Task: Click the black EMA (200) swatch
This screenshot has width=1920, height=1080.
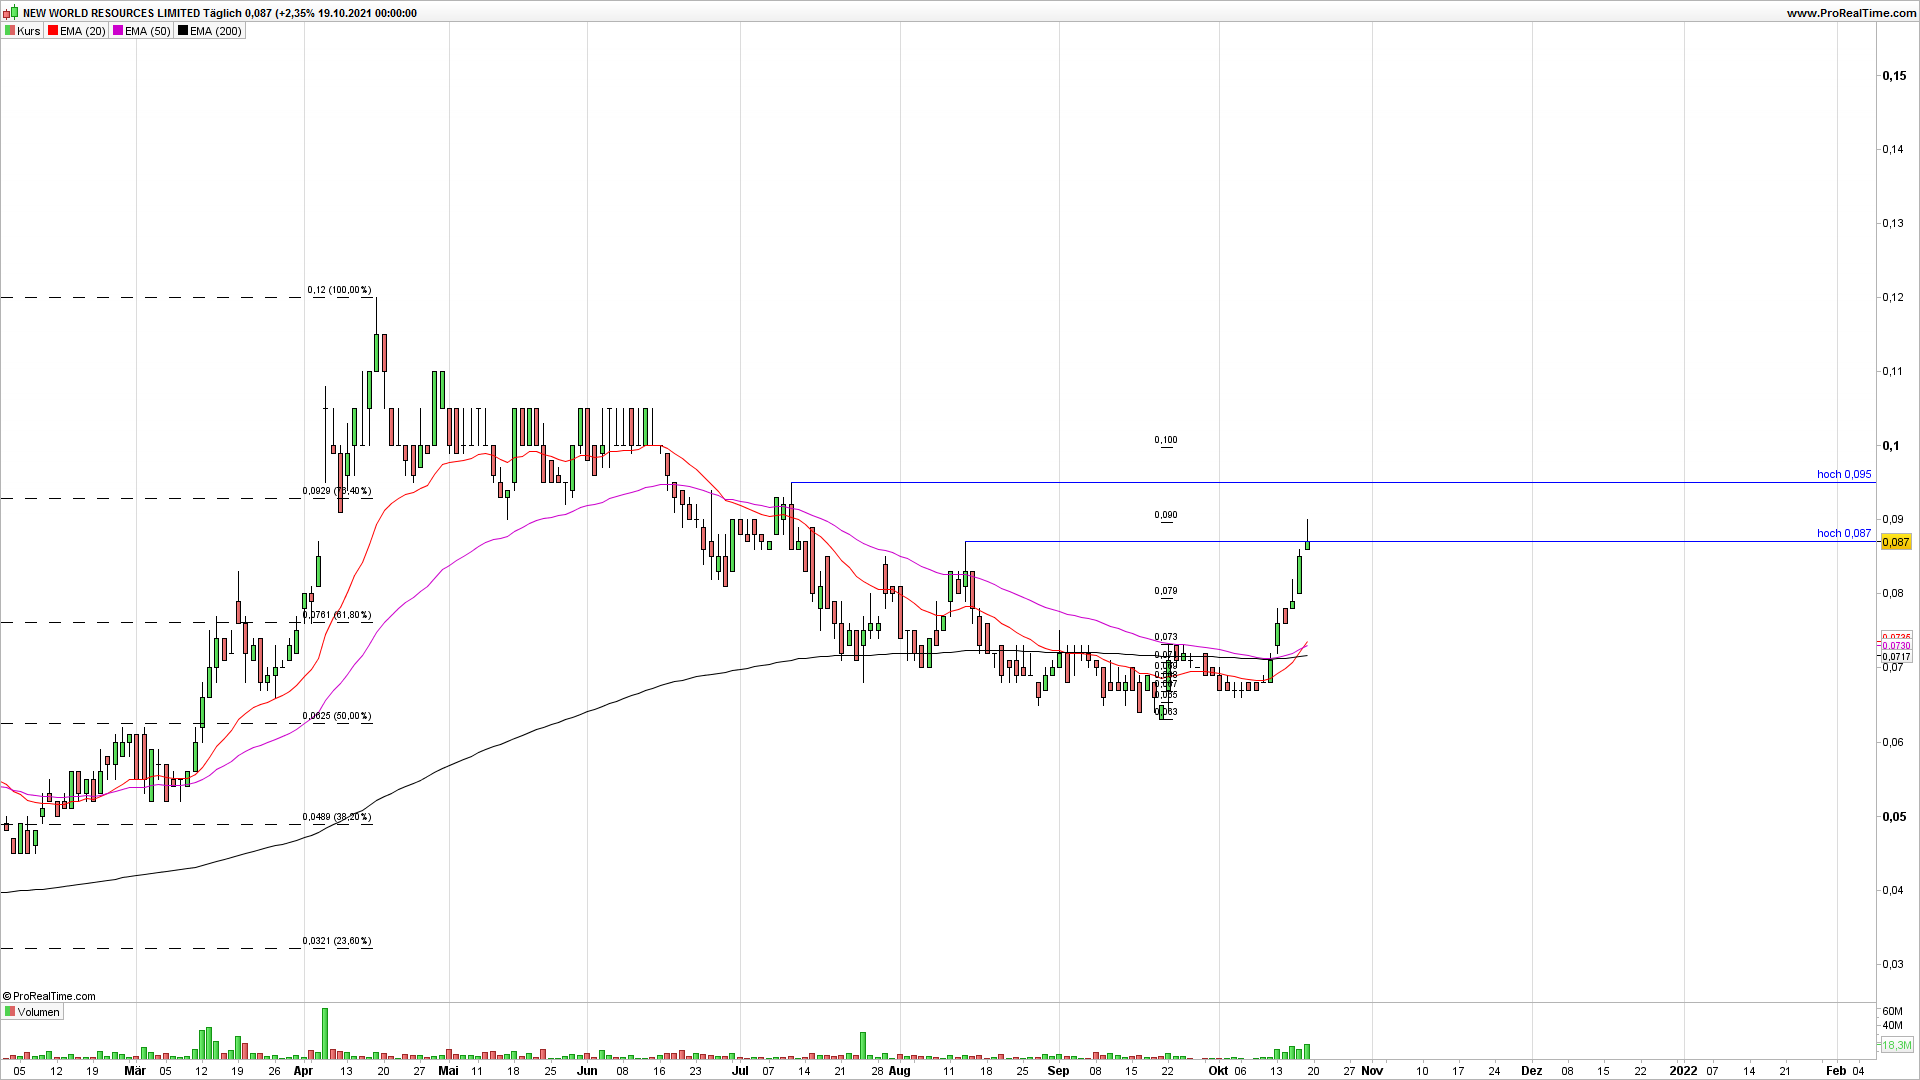Action: (x=183, y=31)
